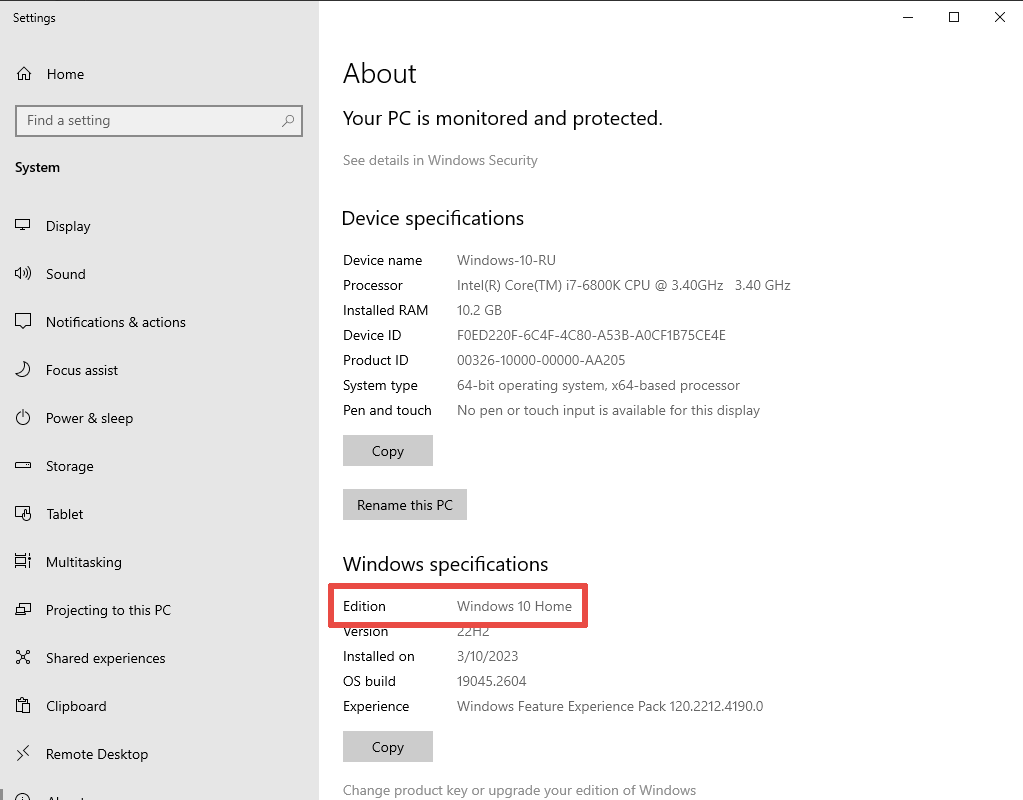Close the Settings window
This screenshot has height=800, width=1023.
pyautogui.click(x=1000, y=18)
